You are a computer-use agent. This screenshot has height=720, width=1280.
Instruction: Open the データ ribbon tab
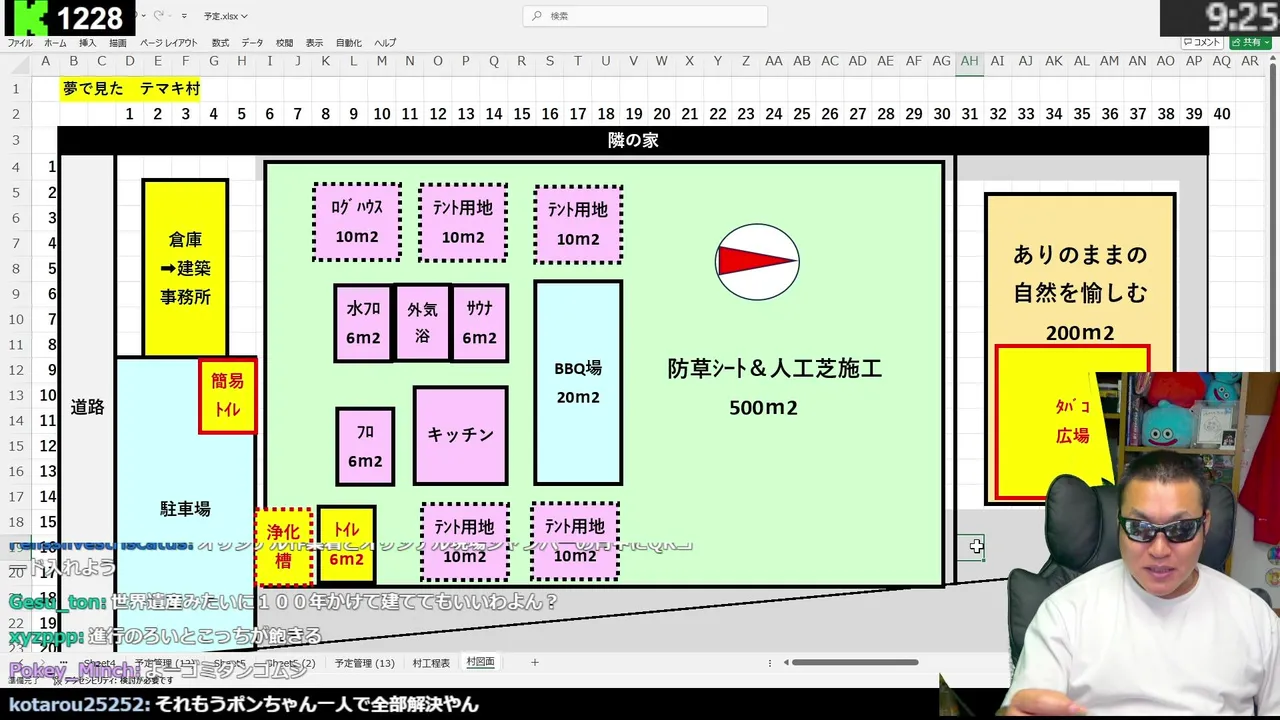[x=252, y=43]
